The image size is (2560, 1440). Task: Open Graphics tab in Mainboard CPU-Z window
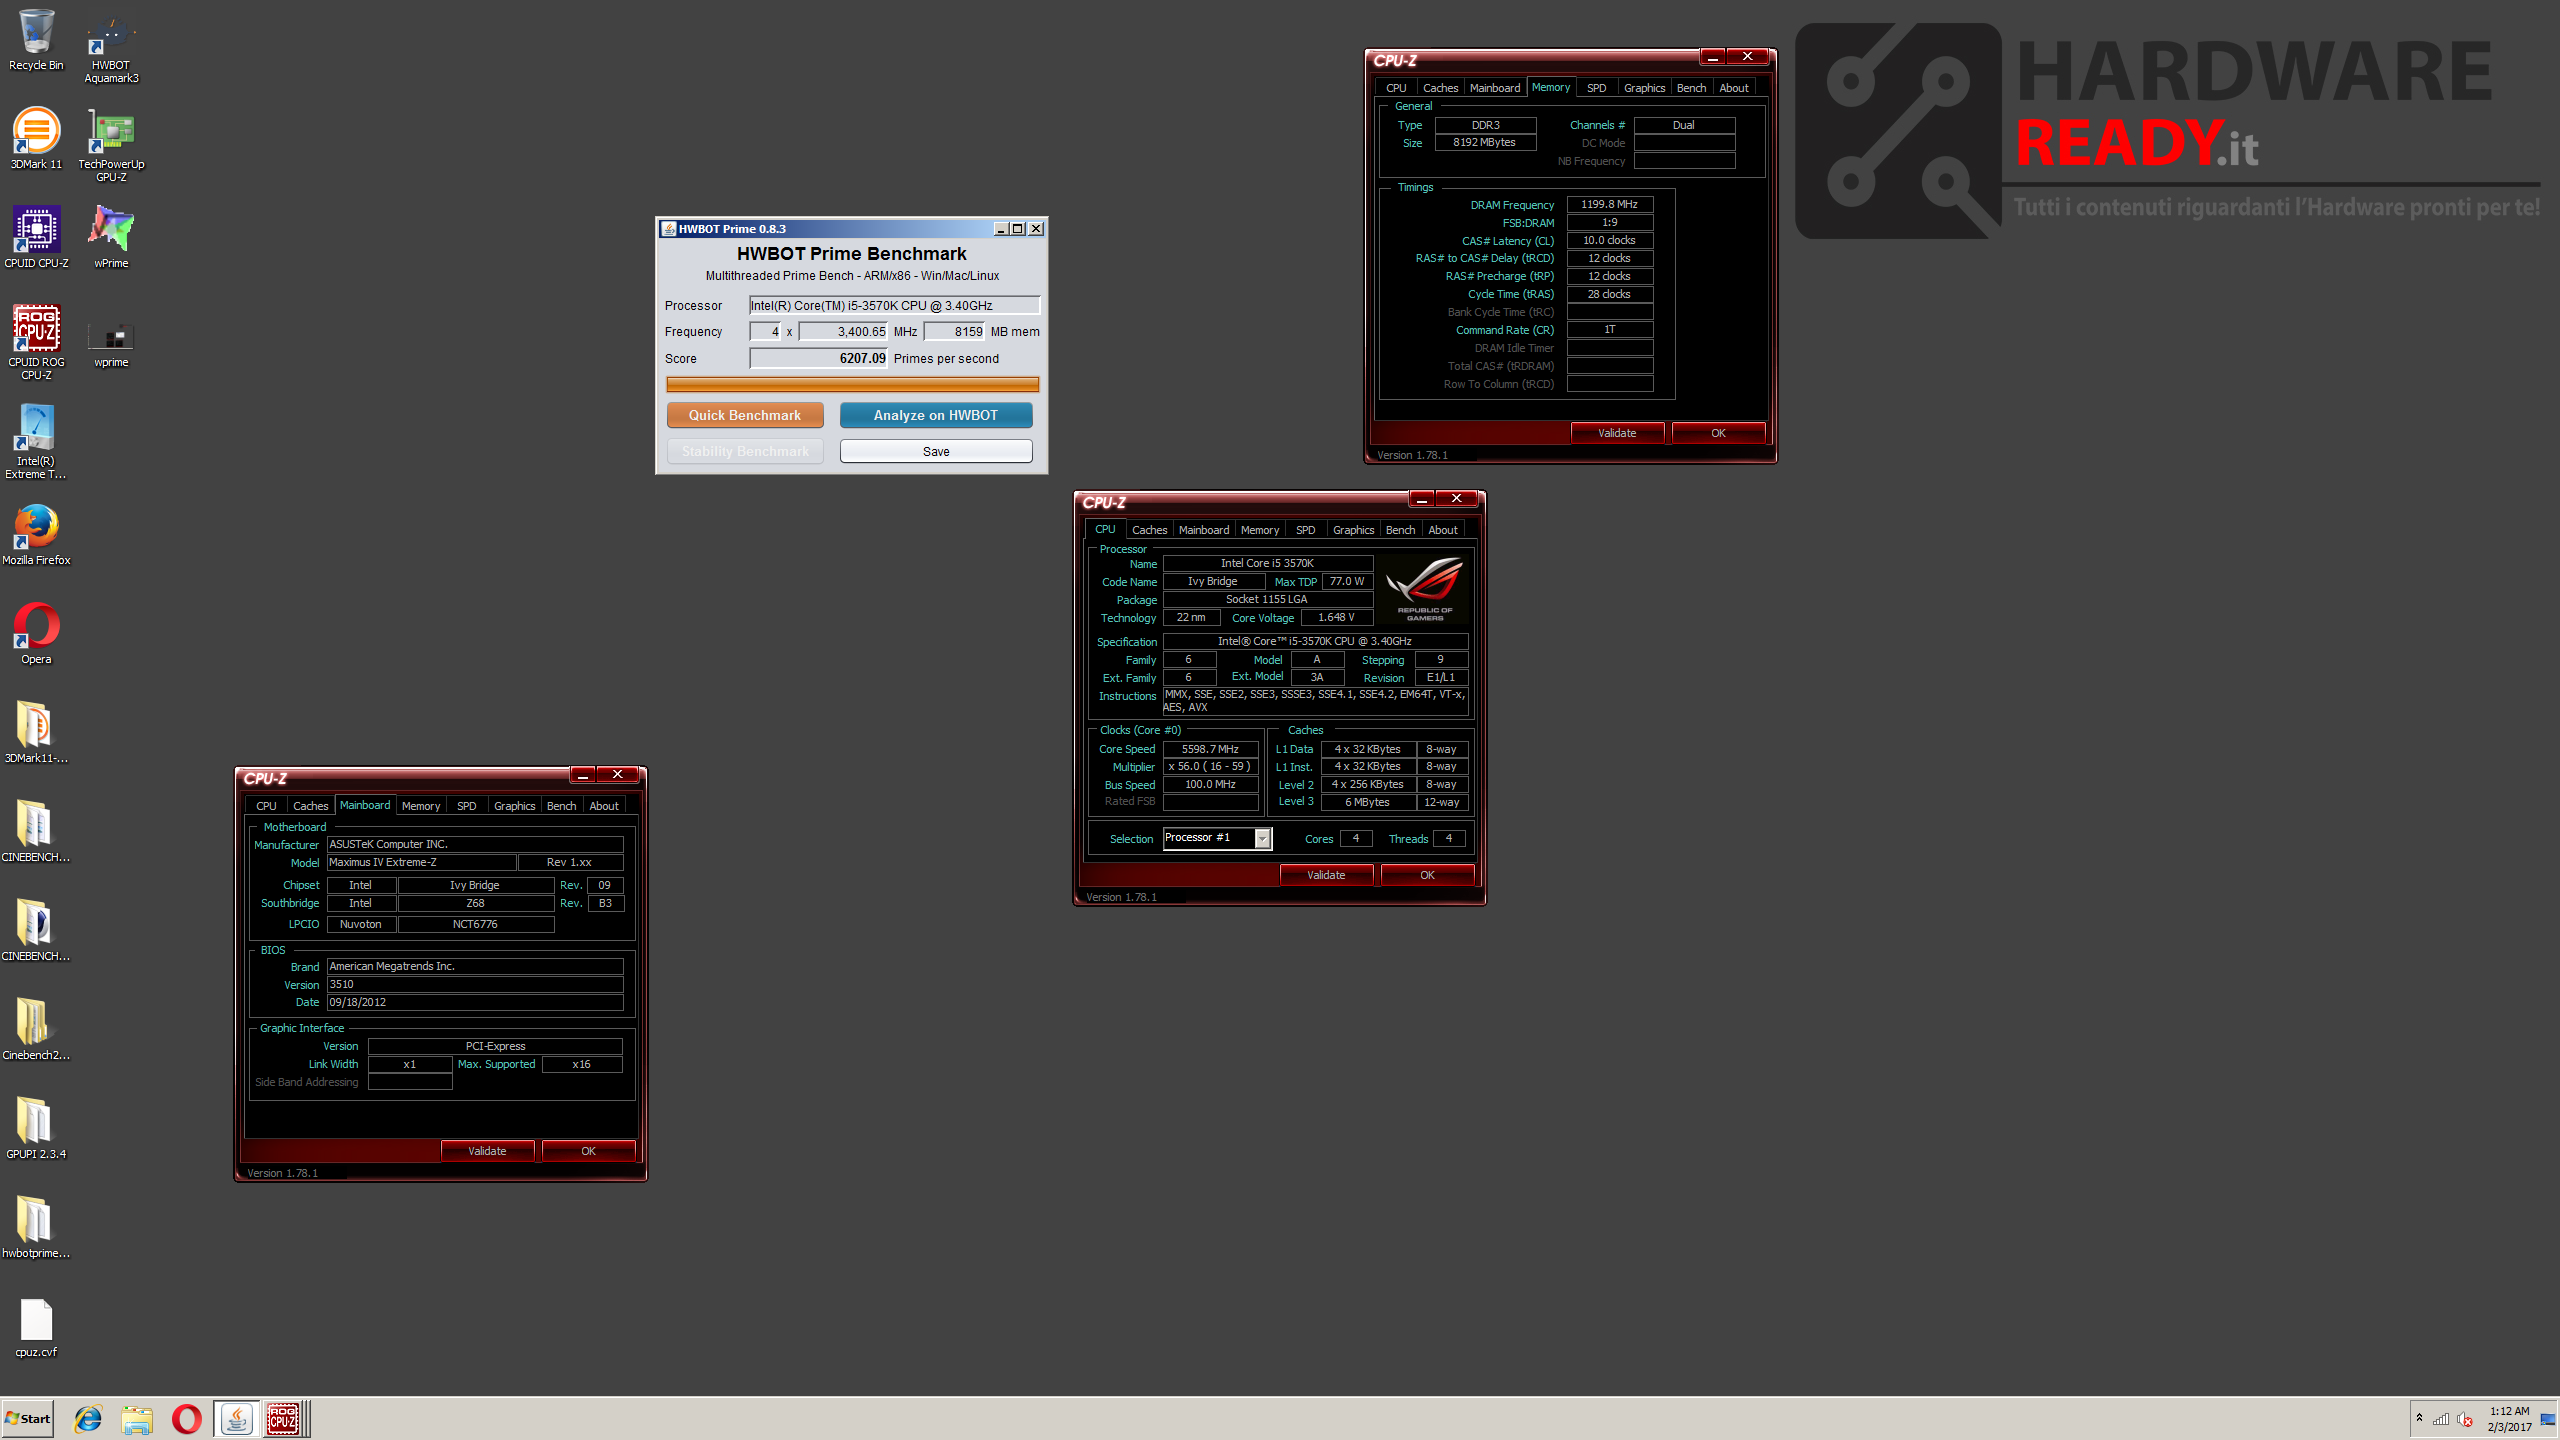[x=514, y=806]
